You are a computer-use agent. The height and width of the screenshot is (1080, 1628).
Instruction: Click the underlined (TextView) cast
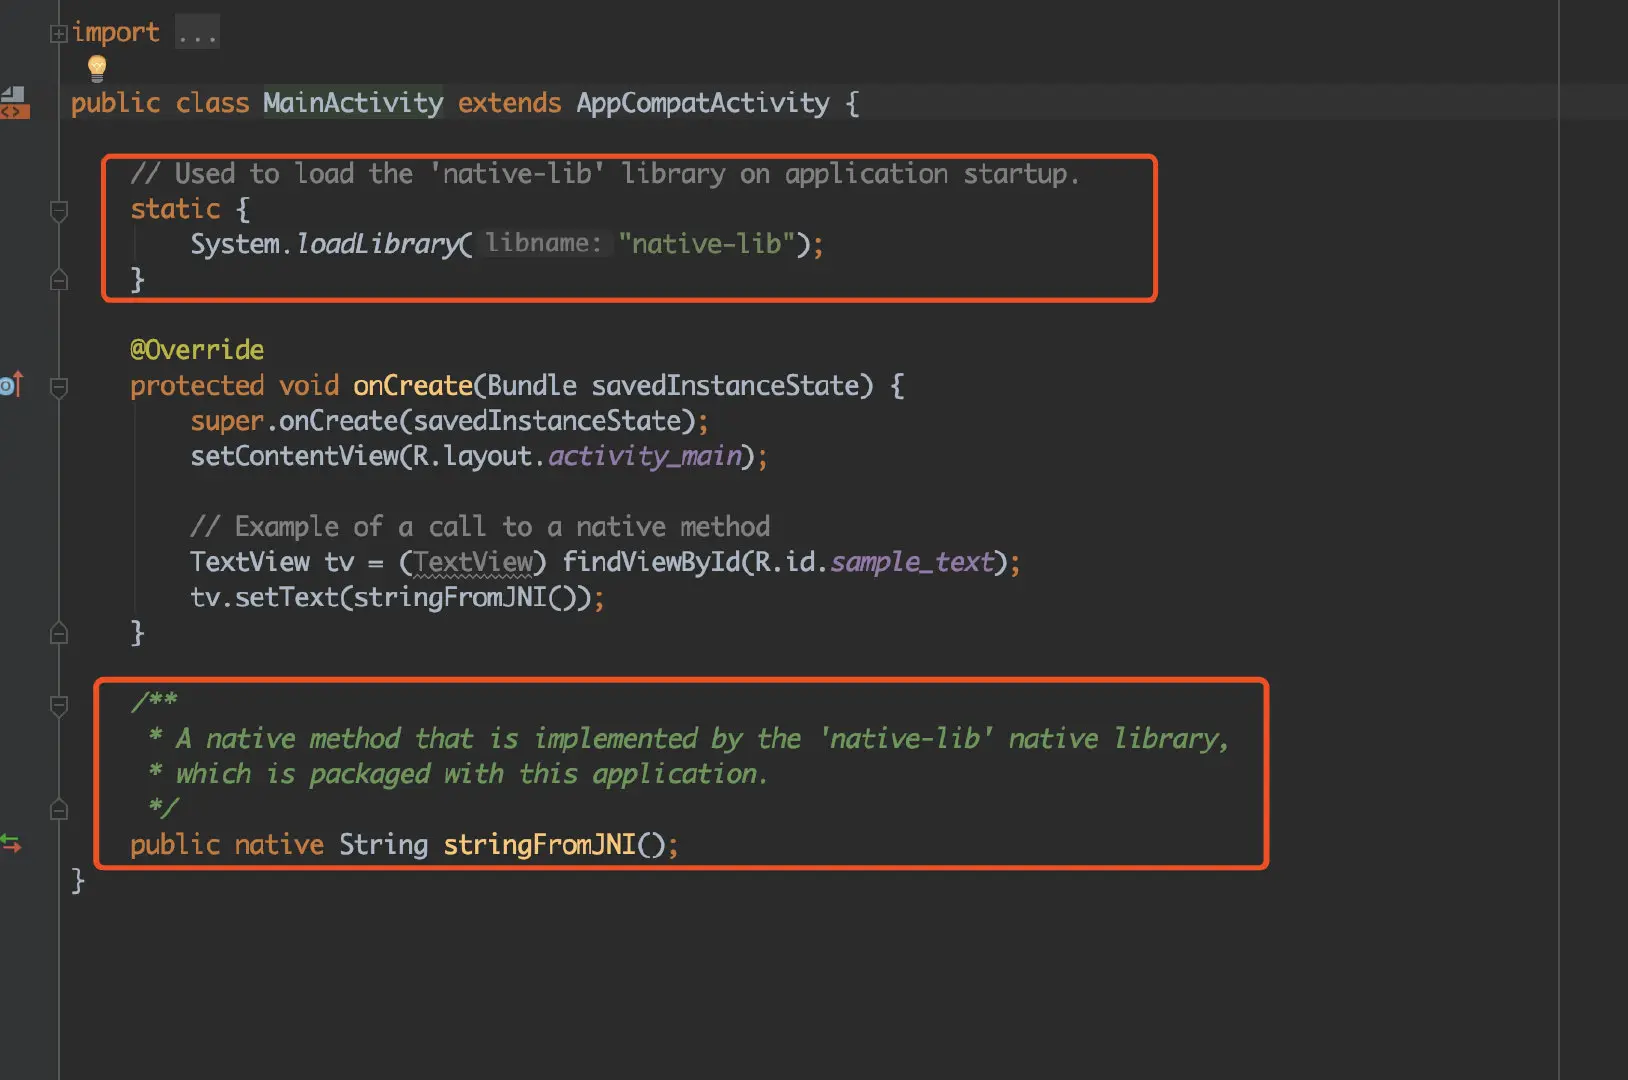click(473, 562)
